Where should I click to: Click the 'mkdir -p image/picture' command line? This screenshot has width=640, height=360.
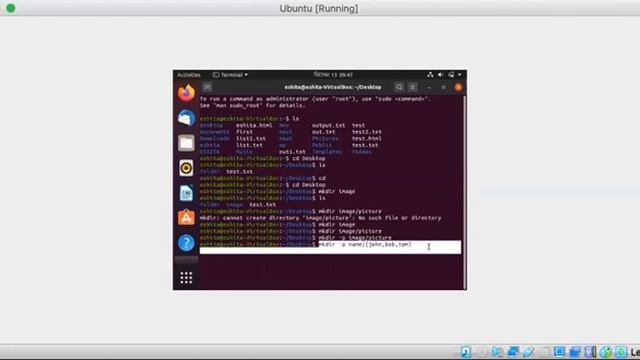[x=355, y=238]
